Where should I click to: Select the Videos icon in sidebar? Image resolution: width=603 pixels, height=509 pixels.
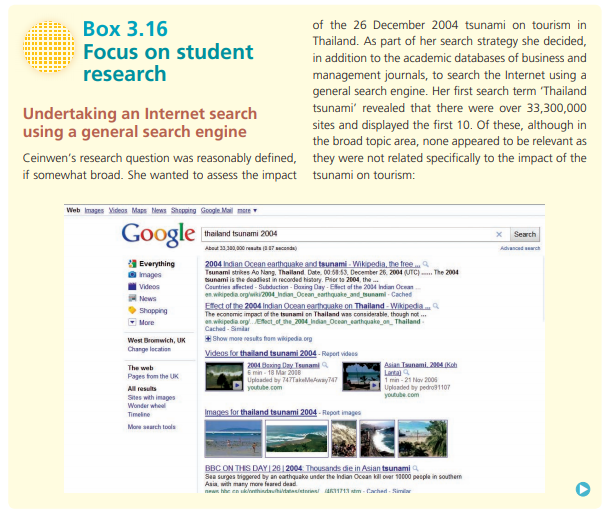pyautogui.click(x=132, y=286)
